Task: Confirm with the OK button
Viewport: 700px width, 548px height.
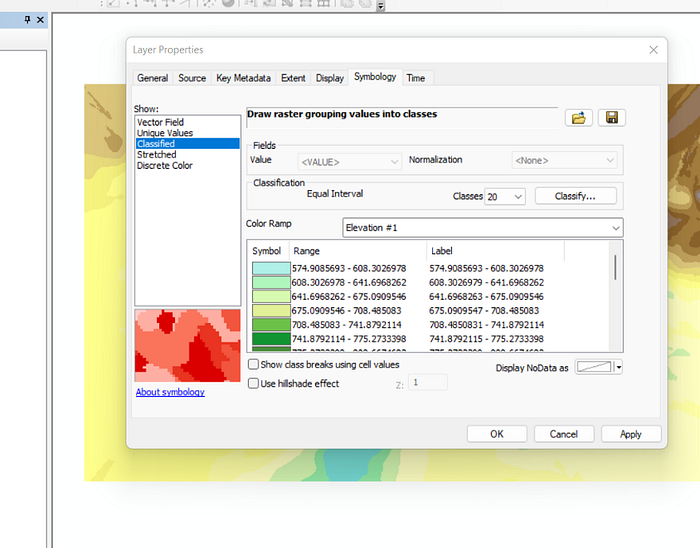Action: pyautogui.click(x=497, y=434)
